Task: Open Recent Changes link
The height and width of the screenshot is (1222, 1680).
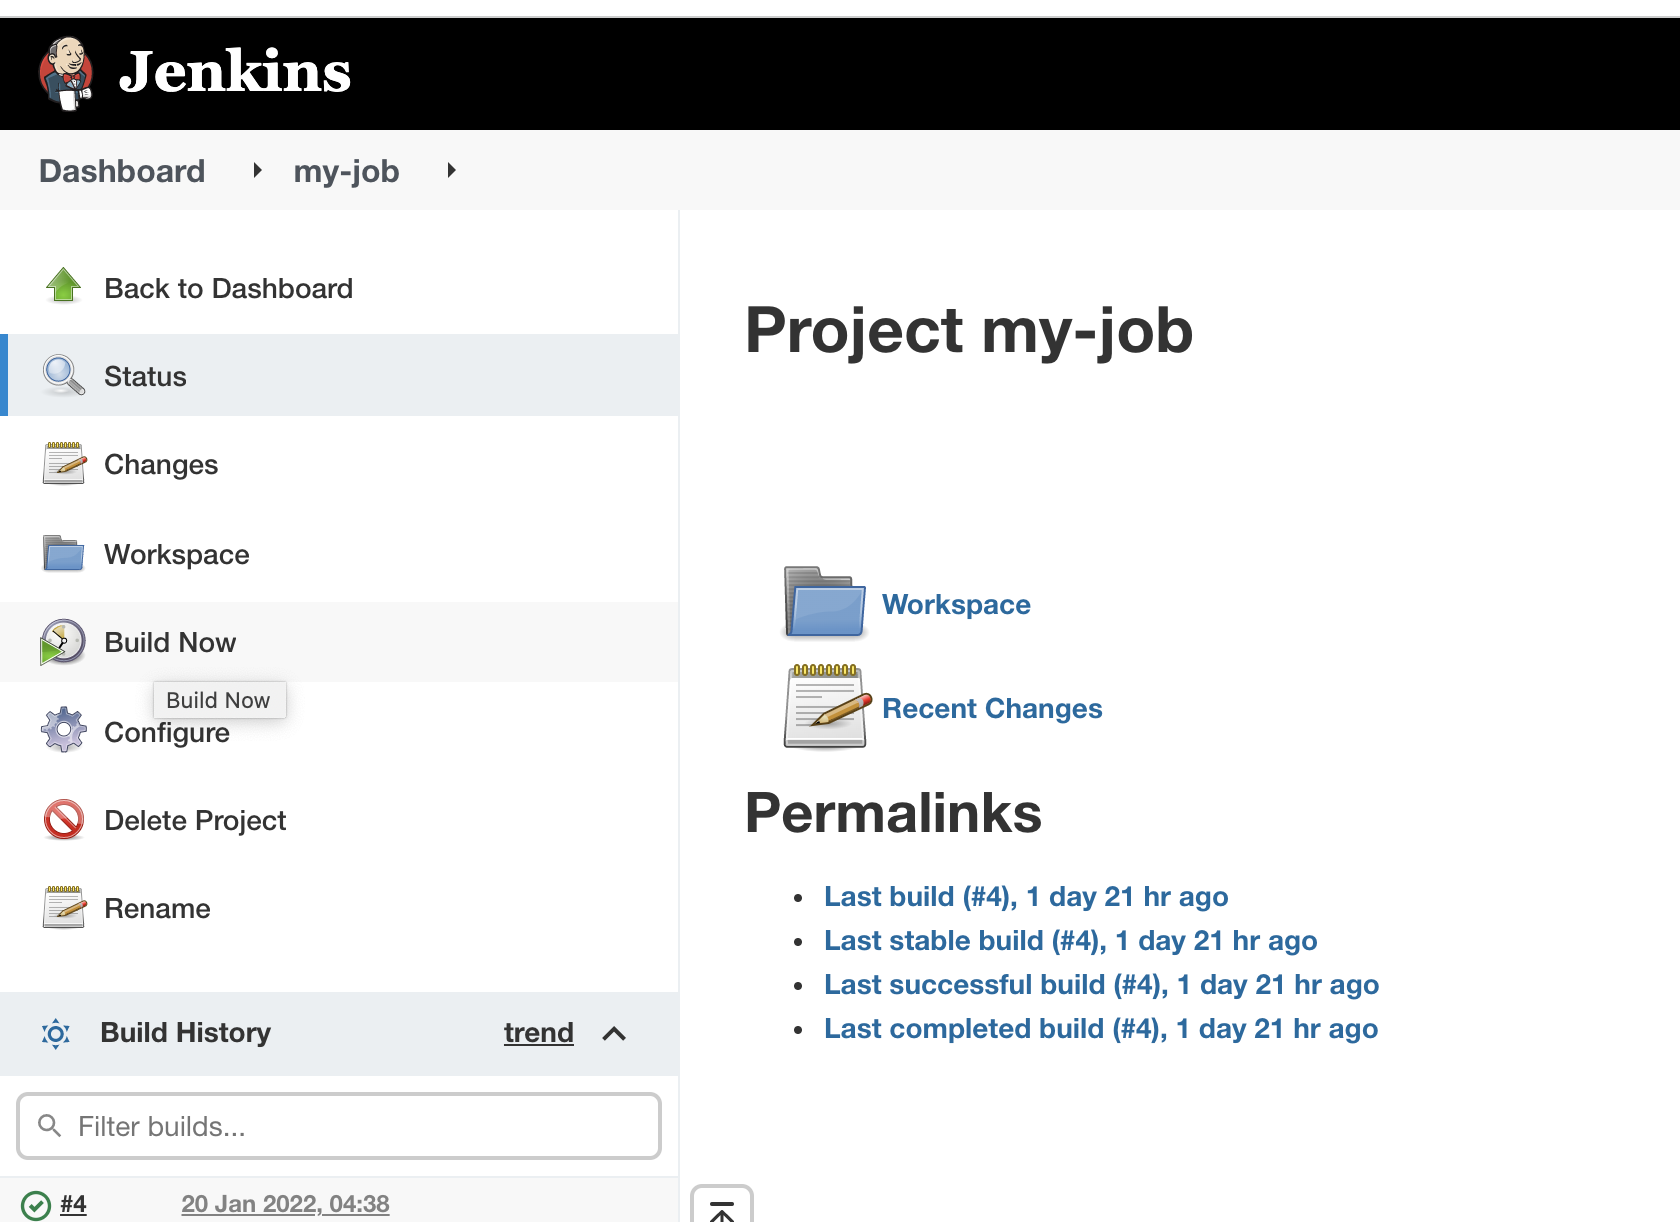Action: click(x=992, y=709)
